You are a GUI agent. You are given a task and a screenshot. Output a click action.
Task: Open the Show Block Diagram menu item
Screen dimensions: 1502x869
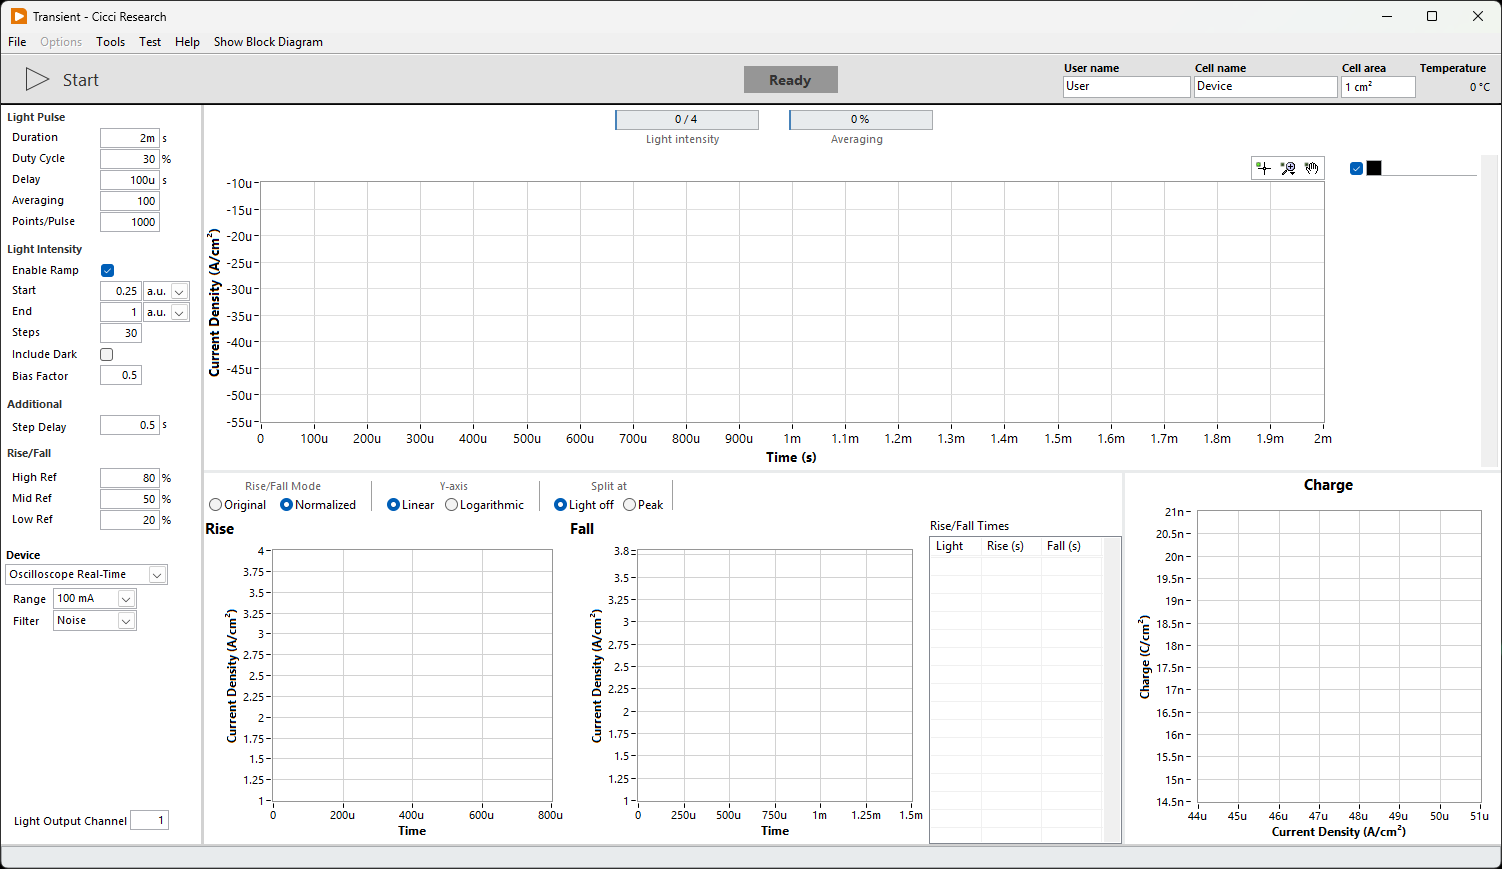(268, 42)
